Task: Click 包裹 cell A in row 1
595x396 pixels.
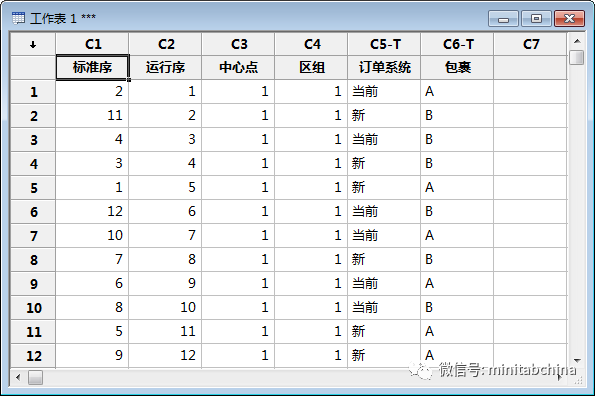Action: point(457,91)
